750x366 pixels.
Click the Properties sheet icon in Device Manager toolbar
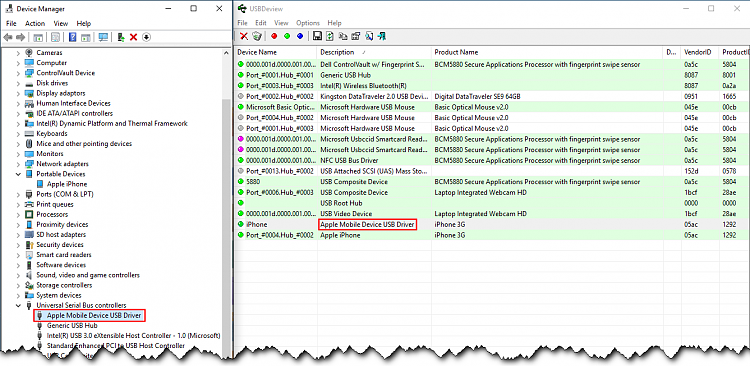(x=55, y=37)
